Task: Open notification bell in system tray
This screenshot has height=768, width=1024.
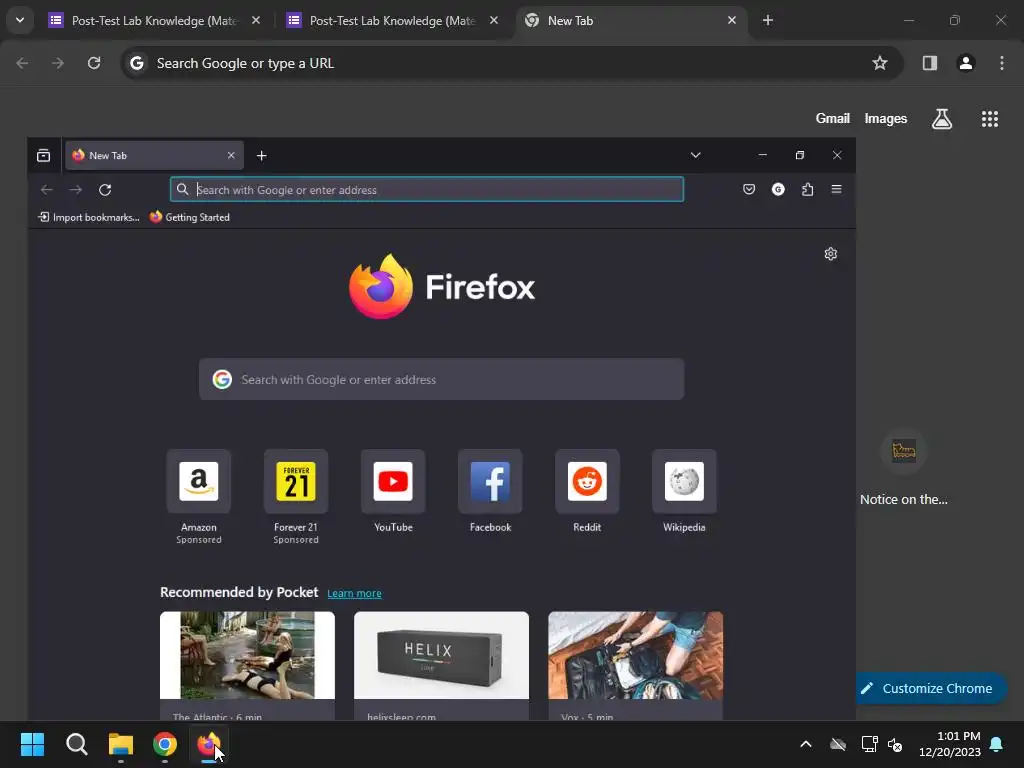Action: 997,744
